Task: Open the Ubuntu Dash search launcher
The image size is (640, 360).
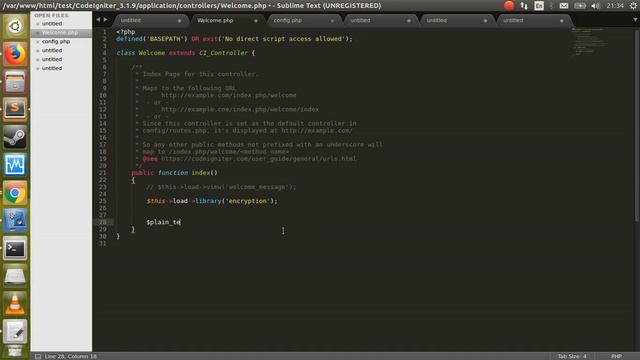Action: (15, 26)
